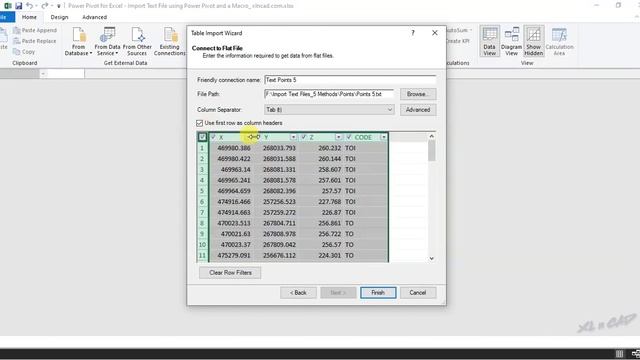This screenshot has width=640, height=360.
Task: Click the Save icon in quick access toolbar
Action: click(x=18, y=6)
